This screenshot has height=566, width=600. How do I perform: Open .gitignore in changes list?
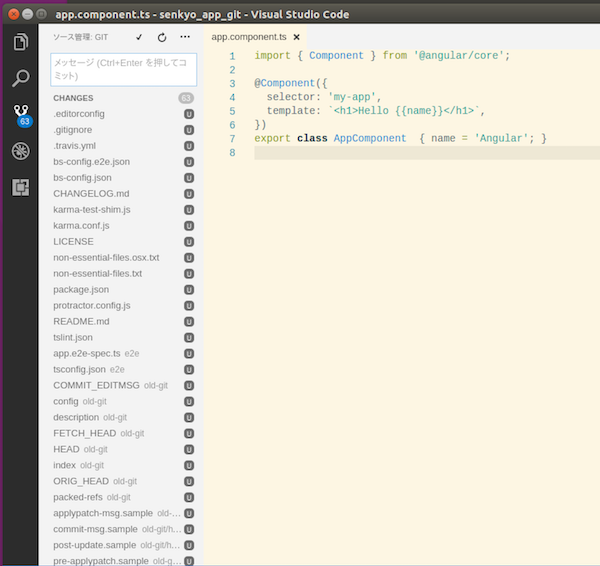pos(122,130)
